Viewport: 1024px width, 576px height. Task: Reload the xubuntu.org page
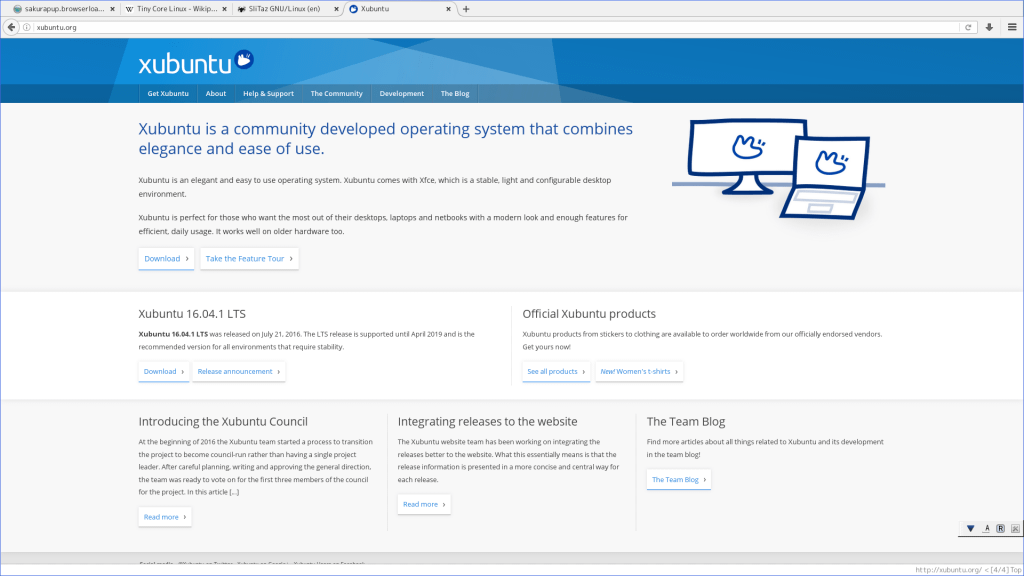click(x=968, y=27)
